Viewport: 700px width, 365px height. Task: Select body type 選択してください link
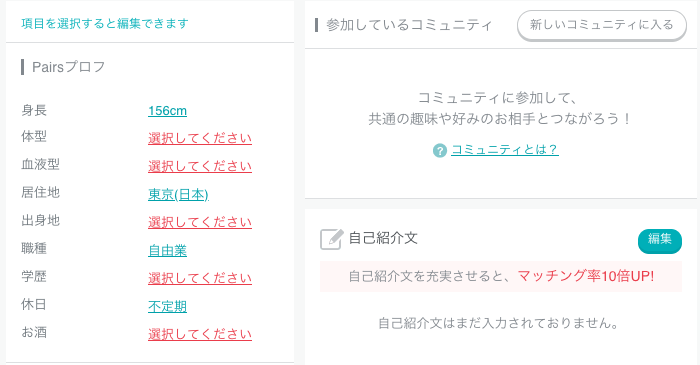coord(200,138)
